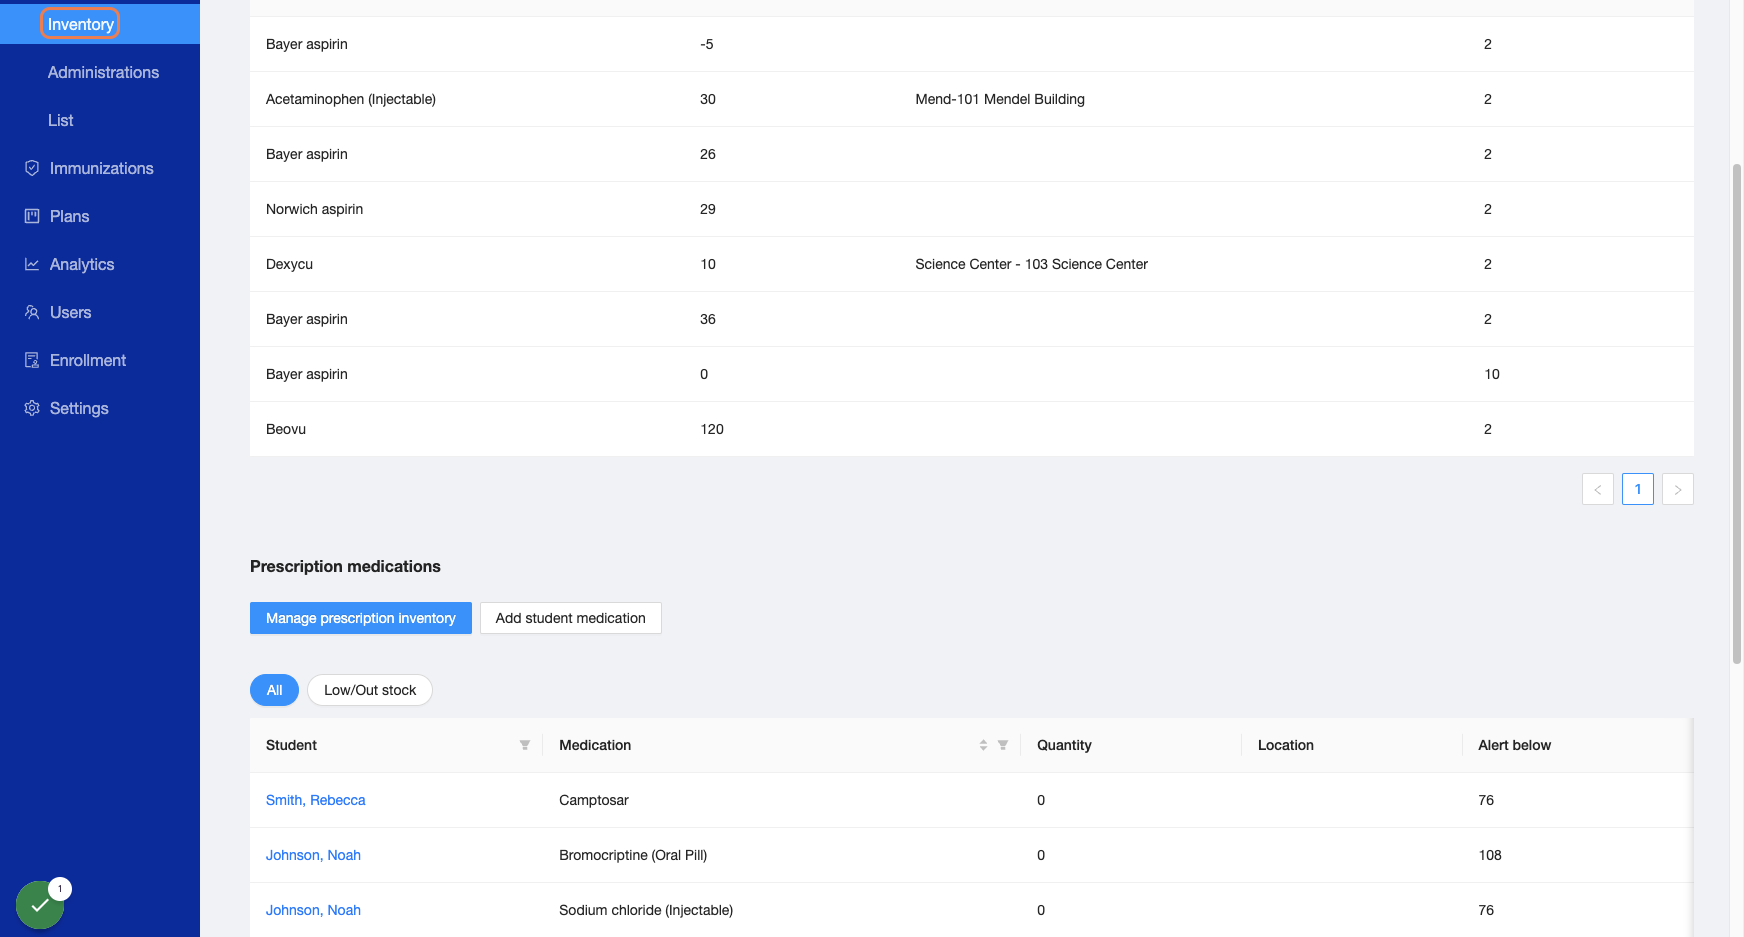Click Add student medication button
The image size is (1744, 937).
point(571,618)
